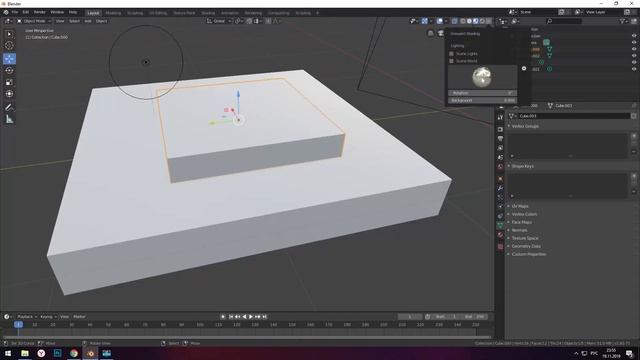
Task: Open the World properties tab
Action: click(500, 167)
